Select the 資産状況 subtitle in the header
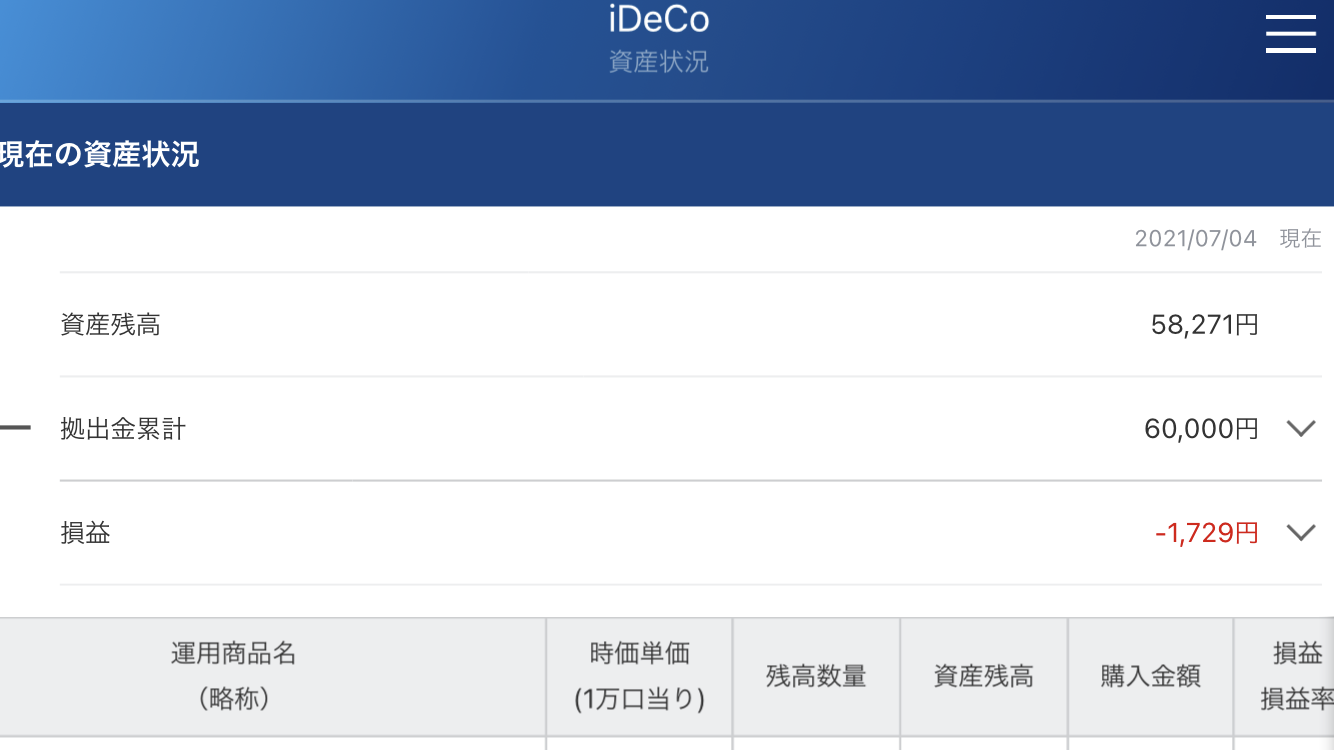Viewport: 1334px width, 750px height. pos(658,62)
